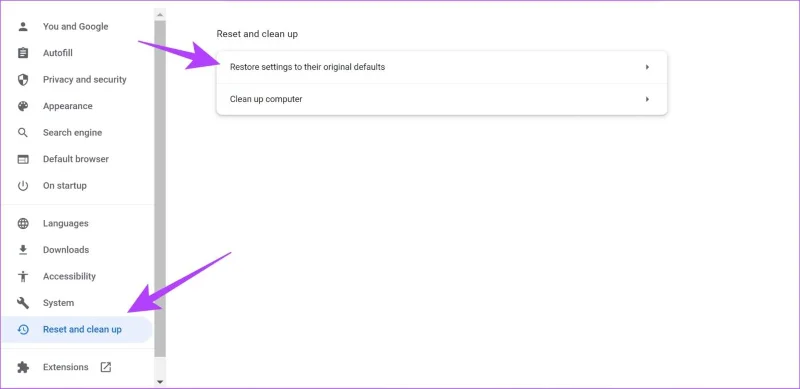Select Default browser in sidebar

76,159
